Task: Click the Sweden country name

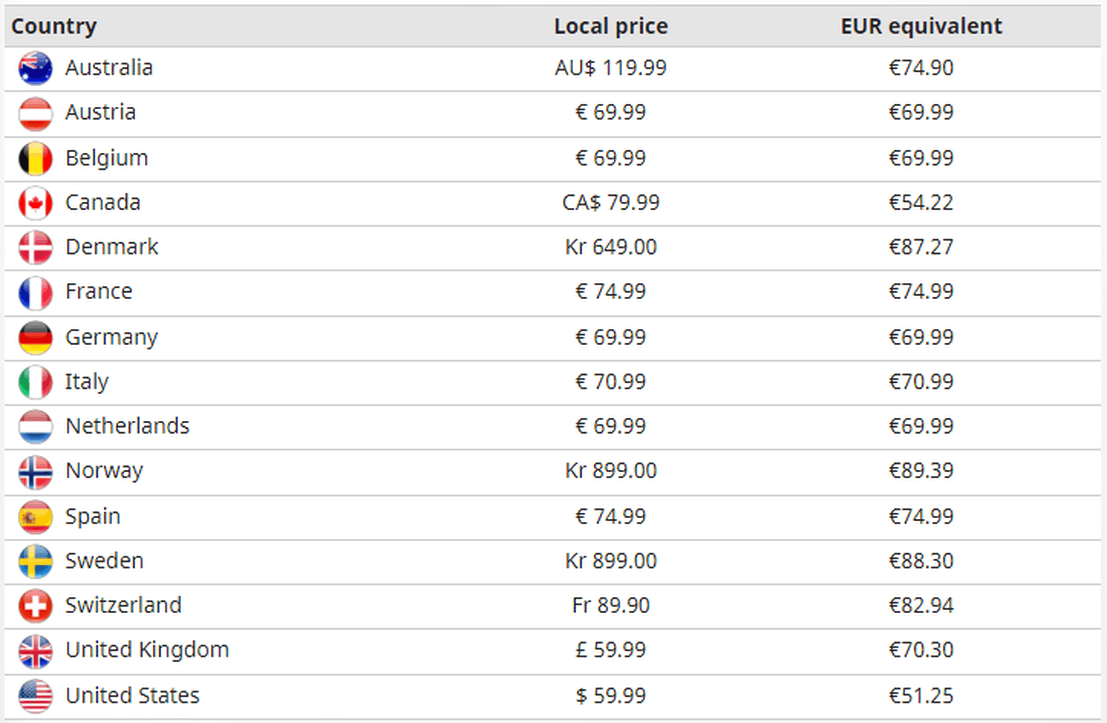Action: click(104, 561)
